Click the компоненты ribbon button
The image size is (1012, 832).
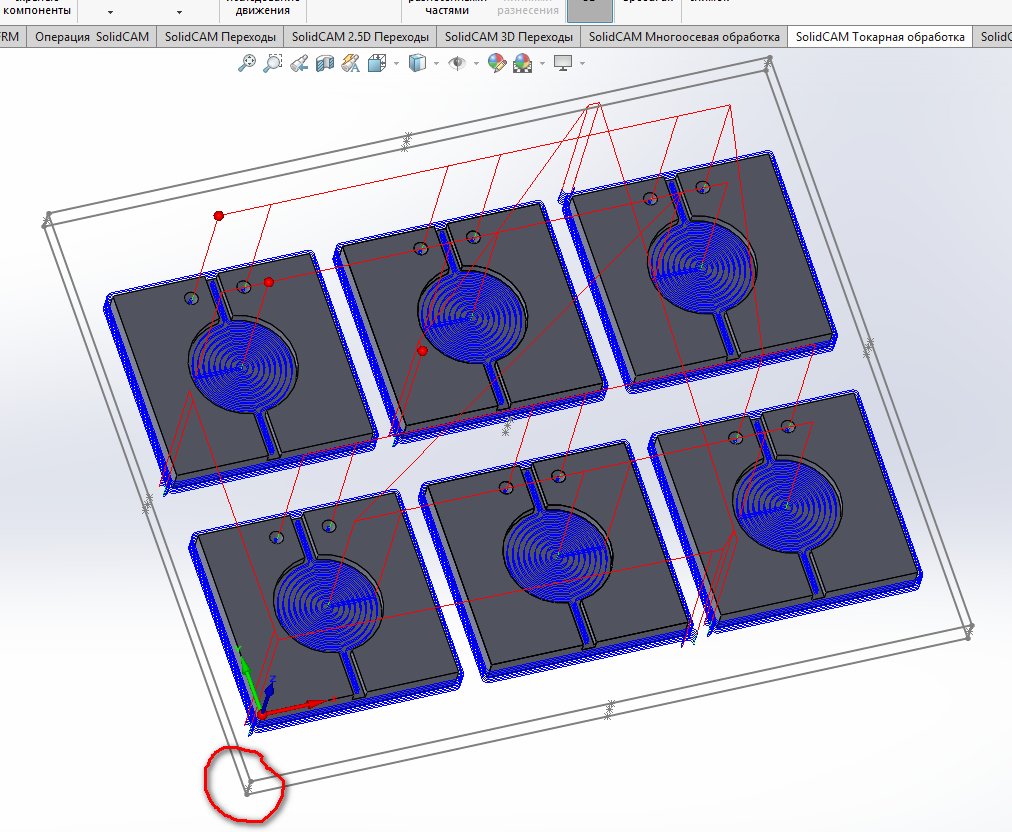tap(37, 10)
